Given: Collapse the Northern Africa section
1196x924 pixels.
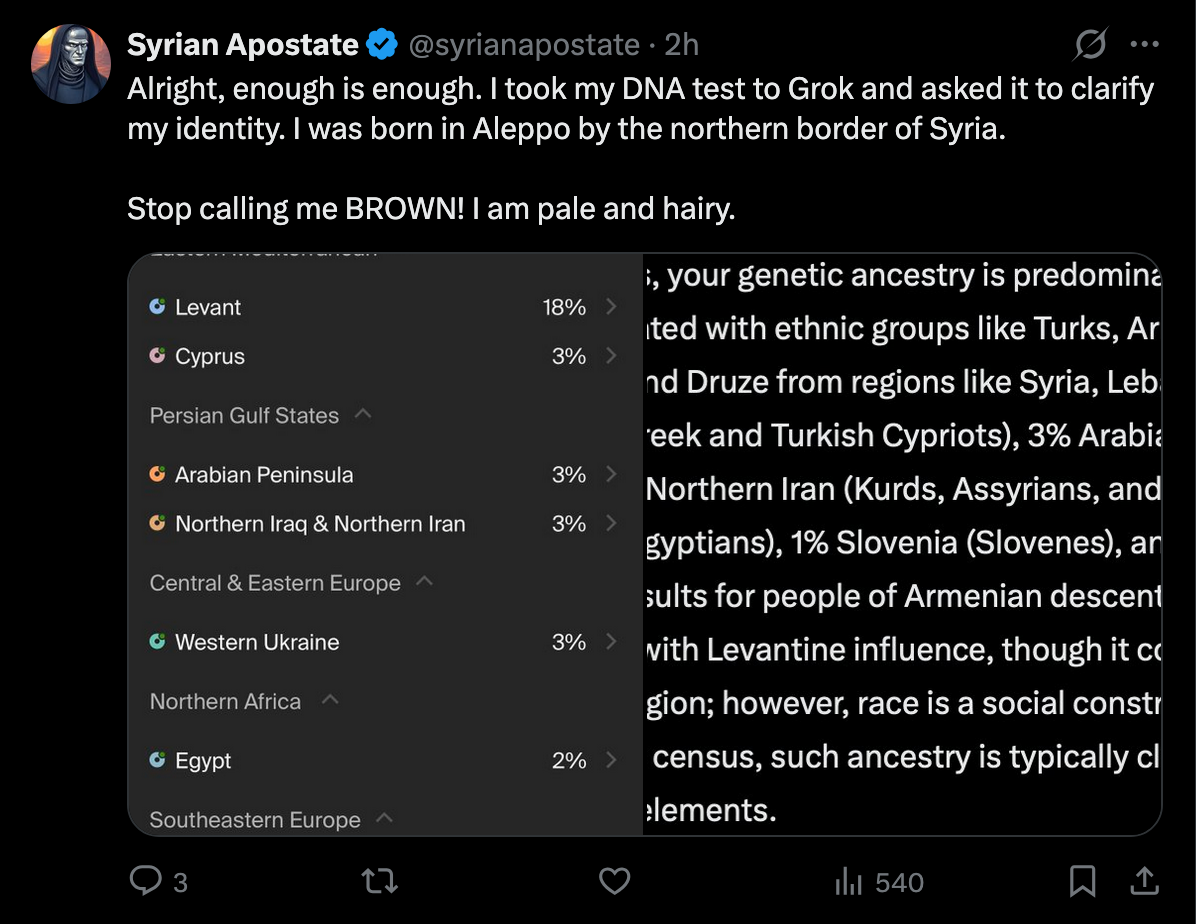Looking at the screenshot, I should pos(330,700).
